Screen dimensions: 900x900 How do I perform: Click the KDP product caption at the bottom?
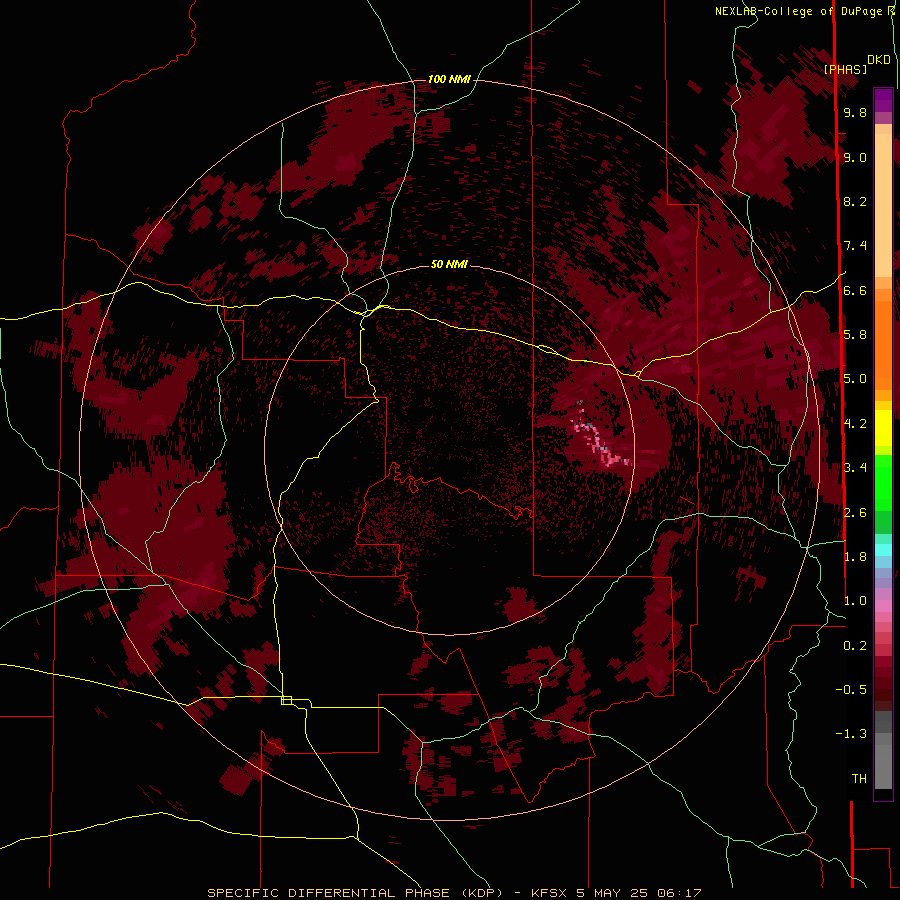click(x=454, y=893)
